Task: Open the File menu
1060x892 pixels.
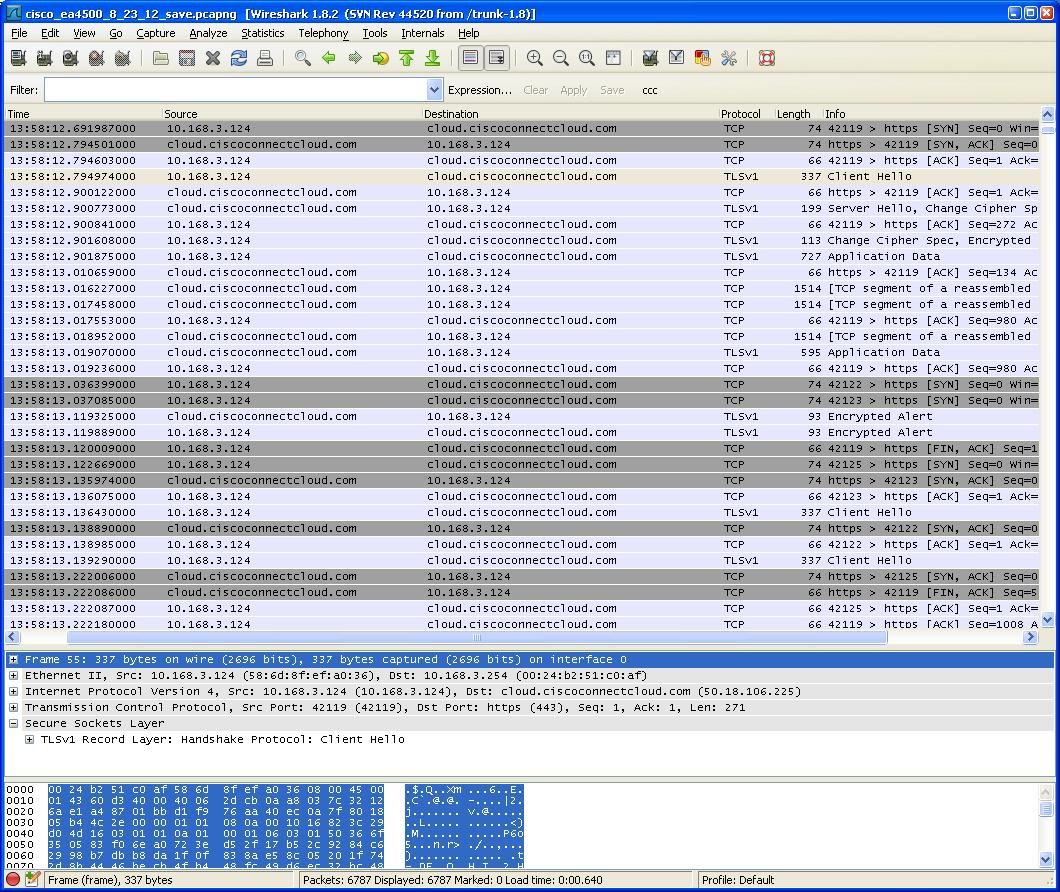Action: point(19,33)
